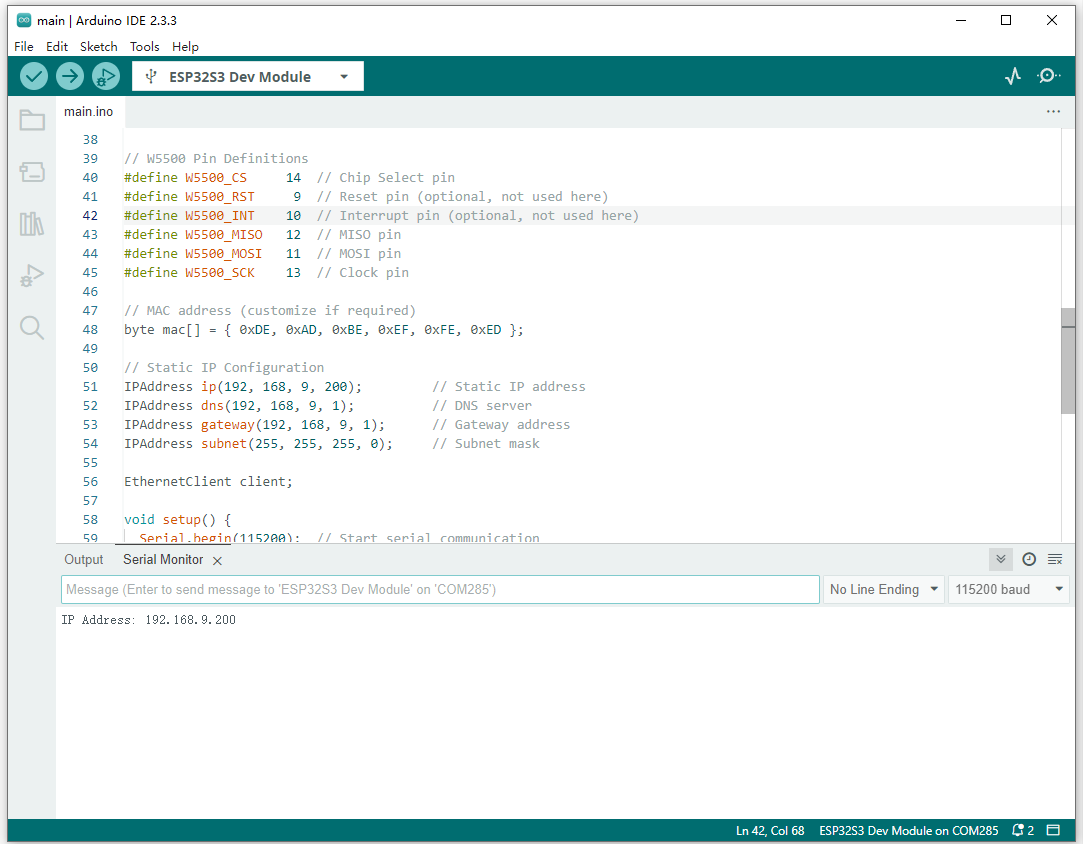The width and height of the screenshot is (1083, 844).
Task: Switch to the Output tab
Action: pos(84,560)
